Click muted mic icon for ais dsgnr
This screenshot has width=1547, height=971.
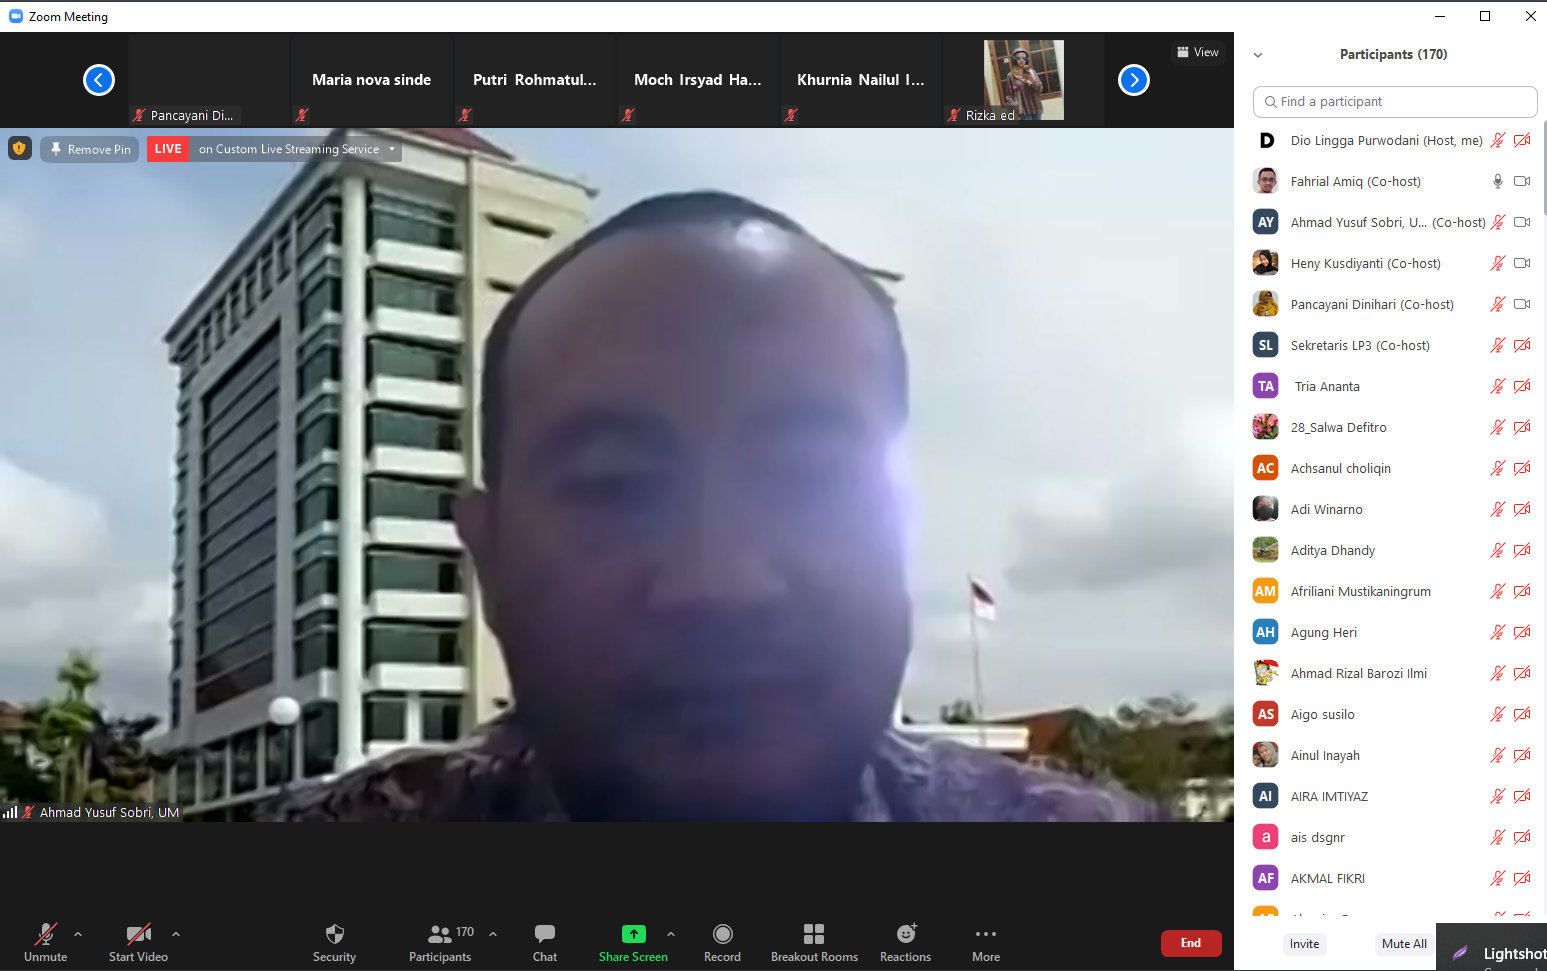pos(1498,837)
